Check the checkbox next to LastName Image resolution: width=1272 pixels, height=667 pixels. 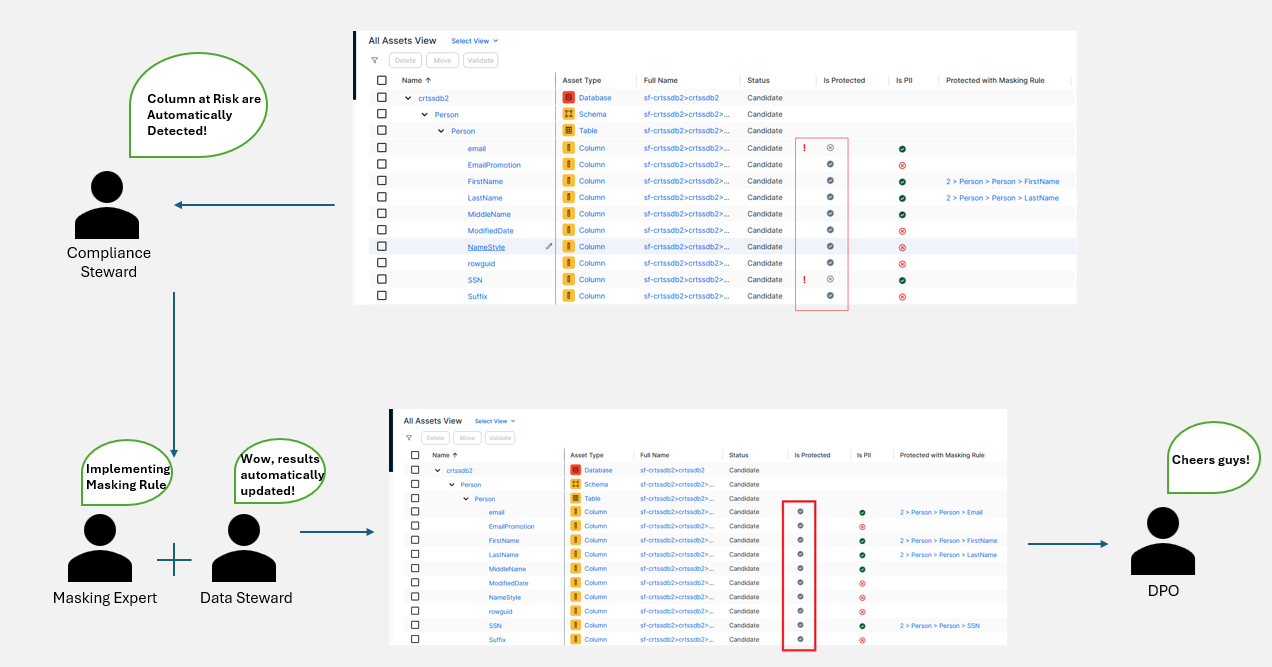click(381, 197)
